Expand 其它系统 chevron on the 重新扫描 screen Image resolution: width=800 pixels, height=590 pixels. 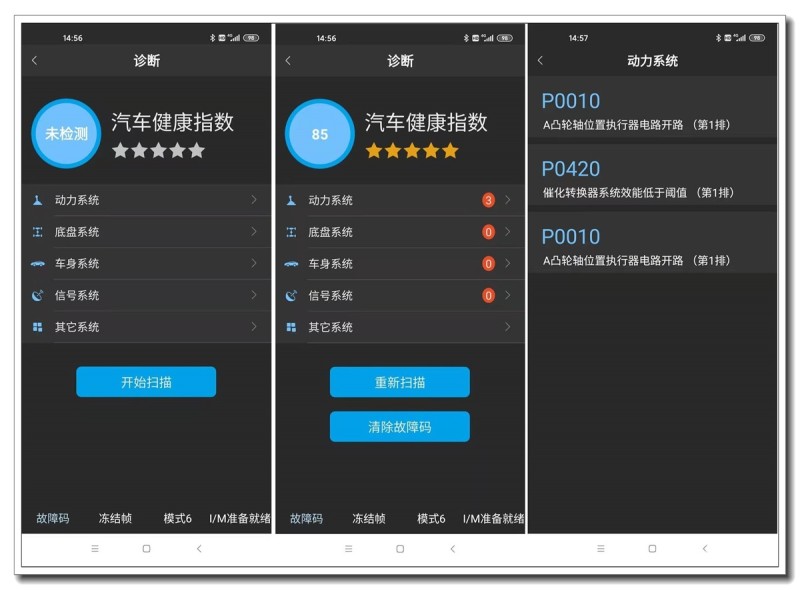pyautogui.click(x=508, y=327)
